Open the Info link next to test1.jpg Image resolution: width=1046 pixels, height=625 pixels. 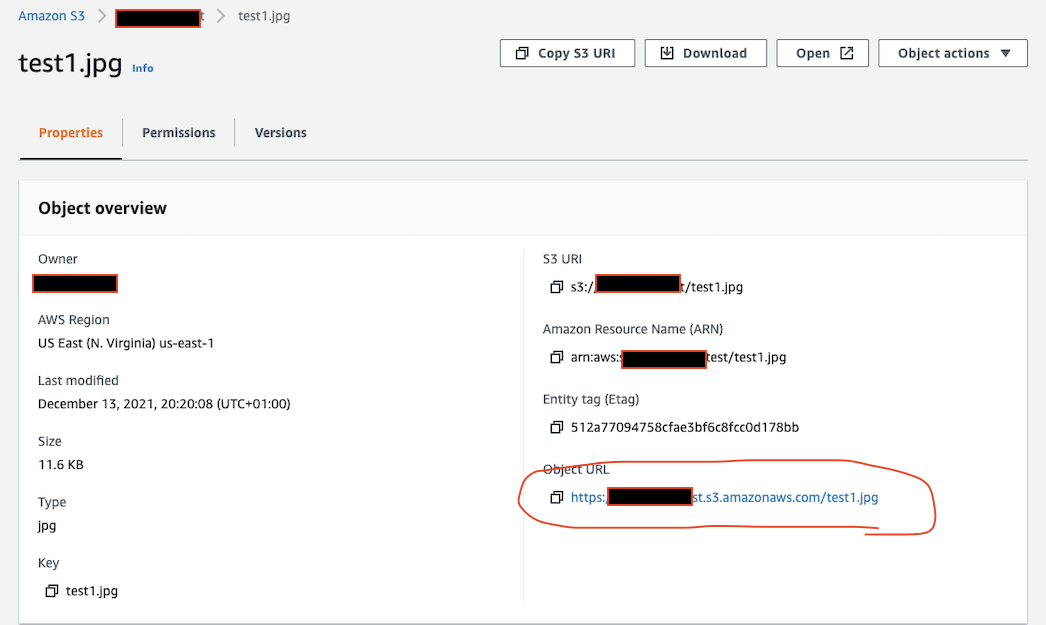[143, 69]
